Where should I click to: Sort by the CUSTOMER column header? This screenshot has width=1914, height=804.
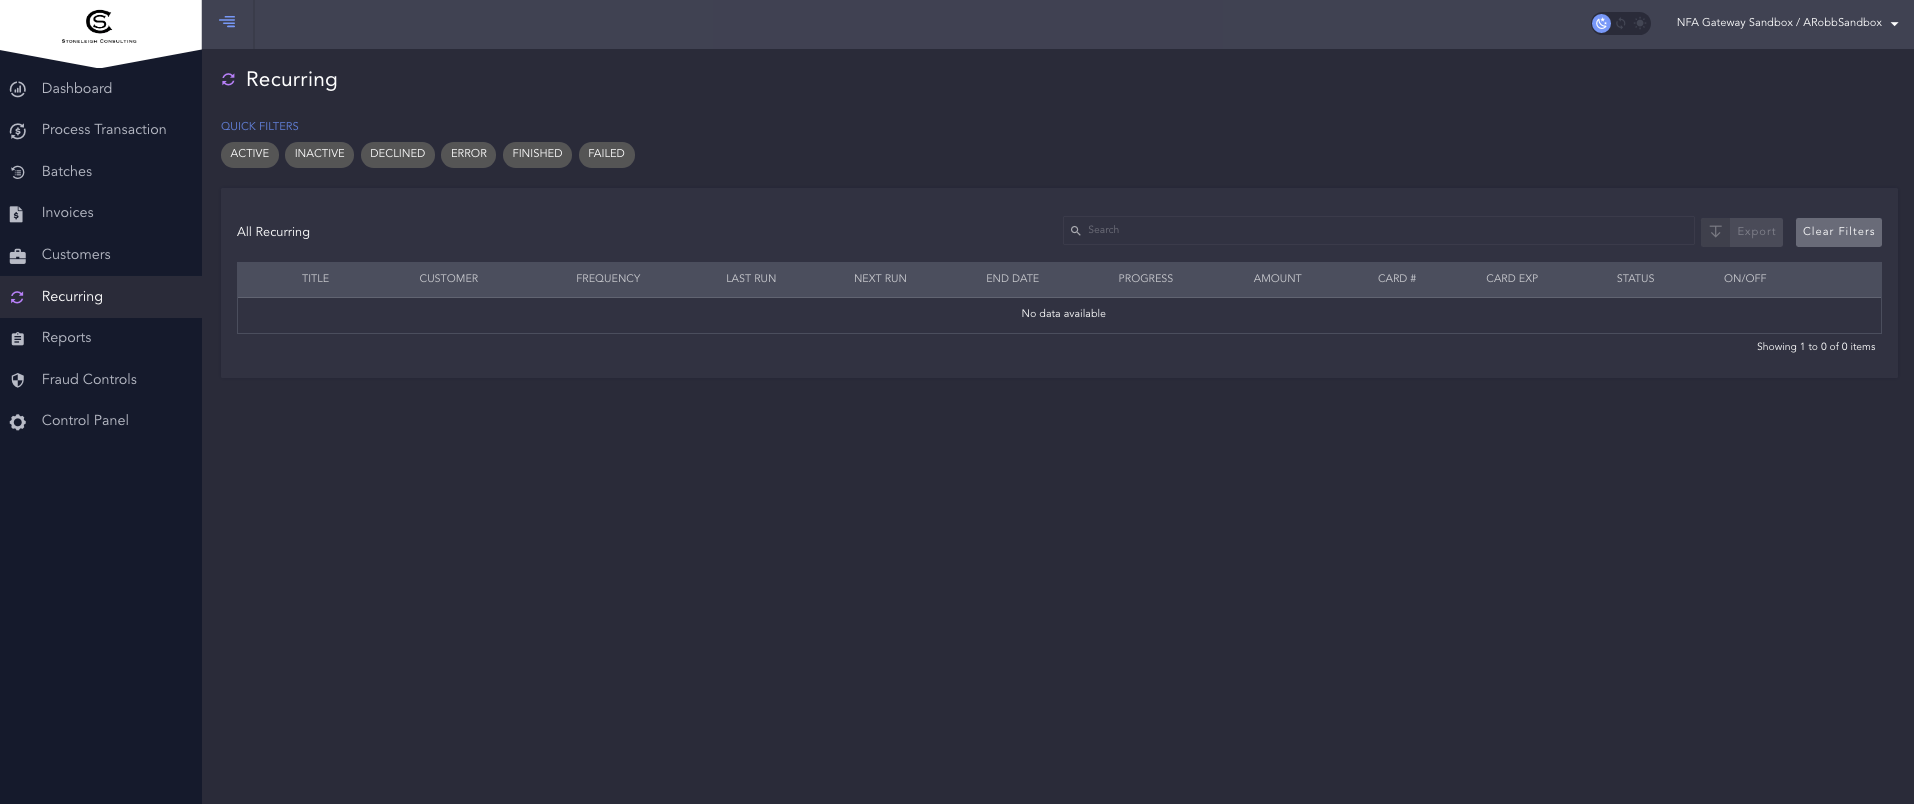448,279
